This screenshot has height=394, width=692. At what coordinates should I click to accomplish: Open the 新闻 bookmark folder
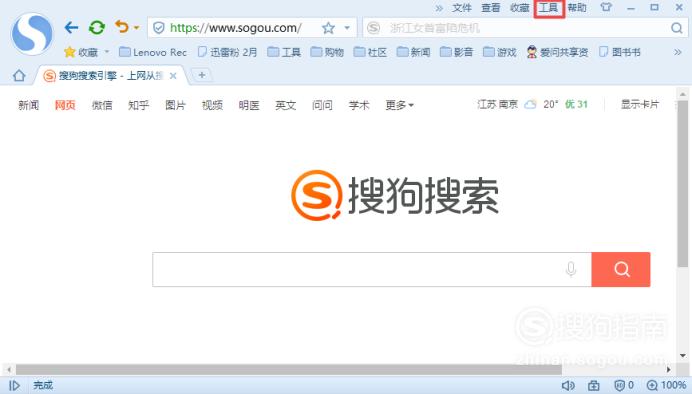(414, 53)
